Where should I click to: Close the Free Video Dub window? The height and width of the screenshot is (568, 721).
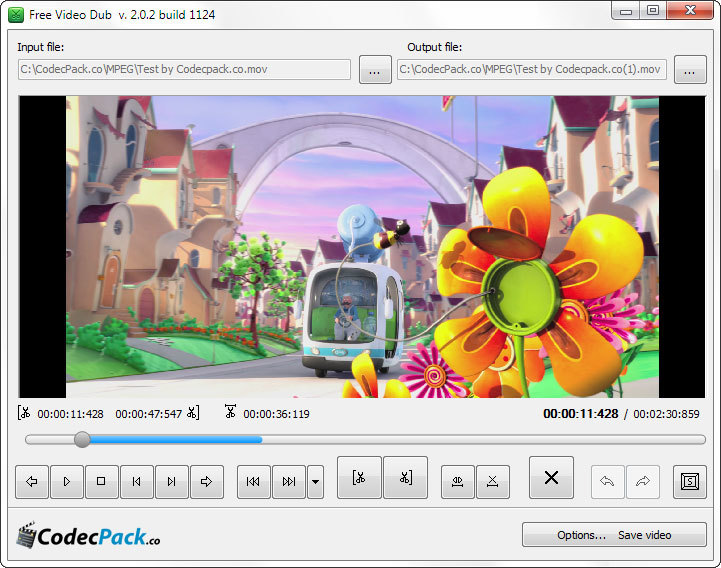(x=690, y=11)
